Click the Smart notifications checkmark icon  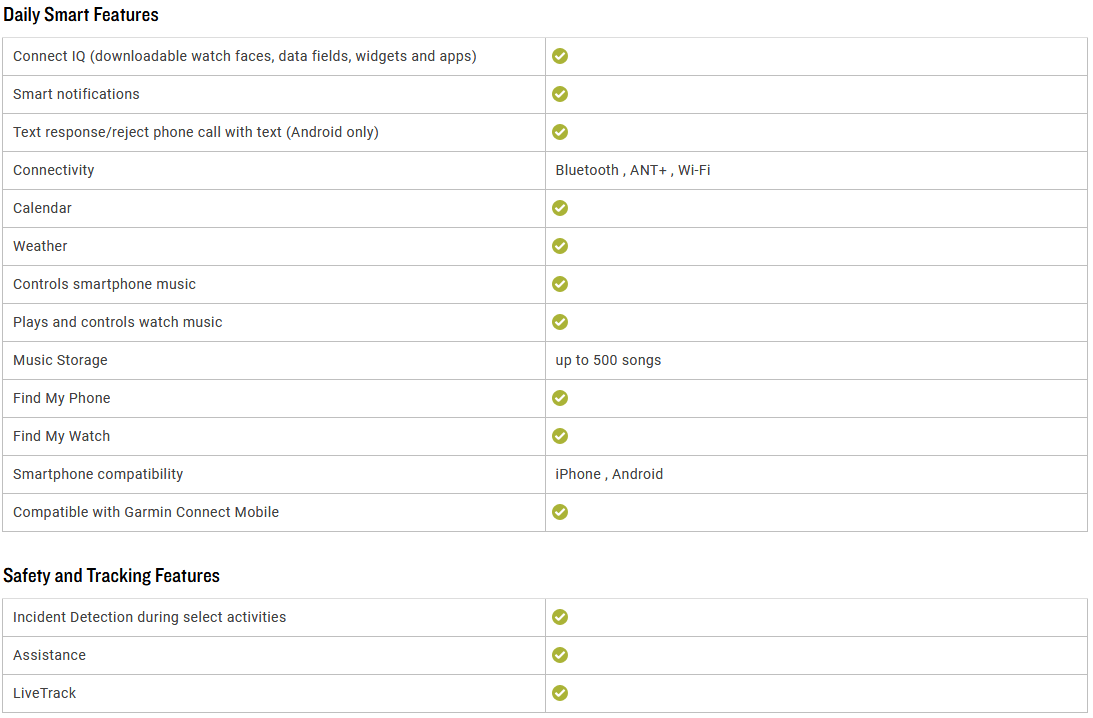pos(560,94)
